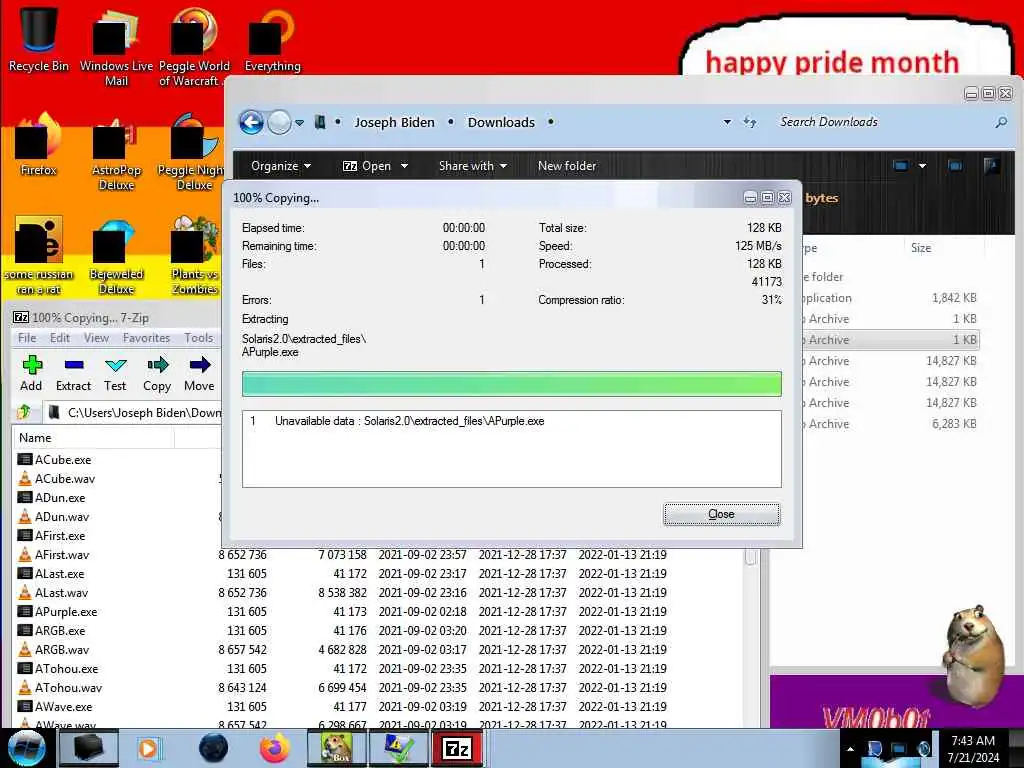Click New folder in Explorer toolbar
Screen dimensions: 1024x768
(x=567, y=166)
